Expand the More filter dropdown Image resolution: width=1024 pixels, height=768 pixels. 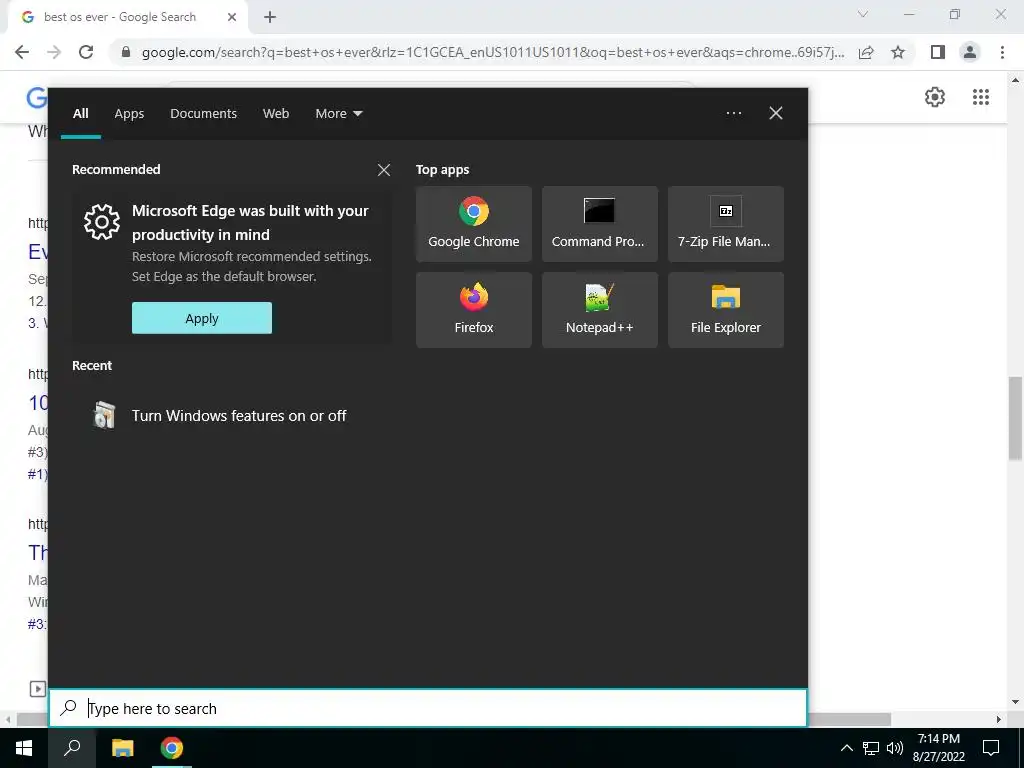coord(338,114)
